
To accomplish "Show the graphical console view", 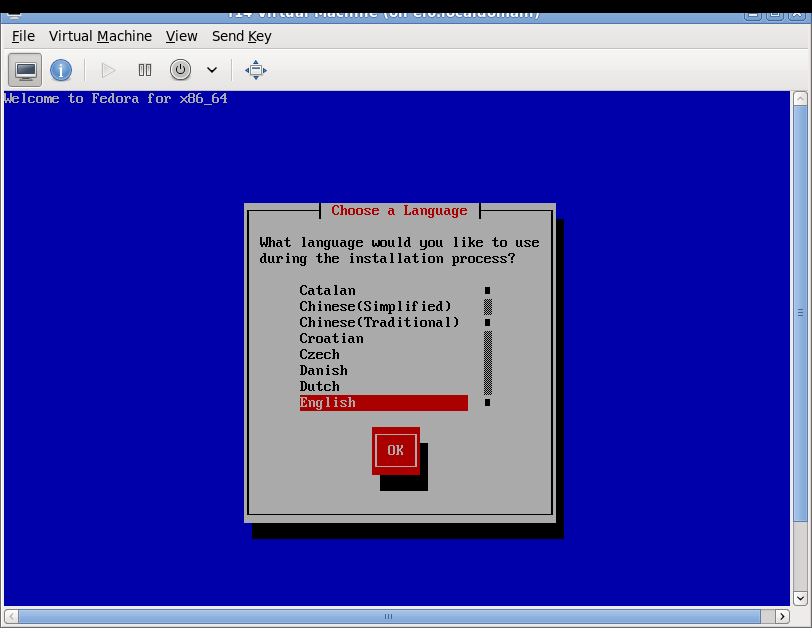I will click(25, 70).
